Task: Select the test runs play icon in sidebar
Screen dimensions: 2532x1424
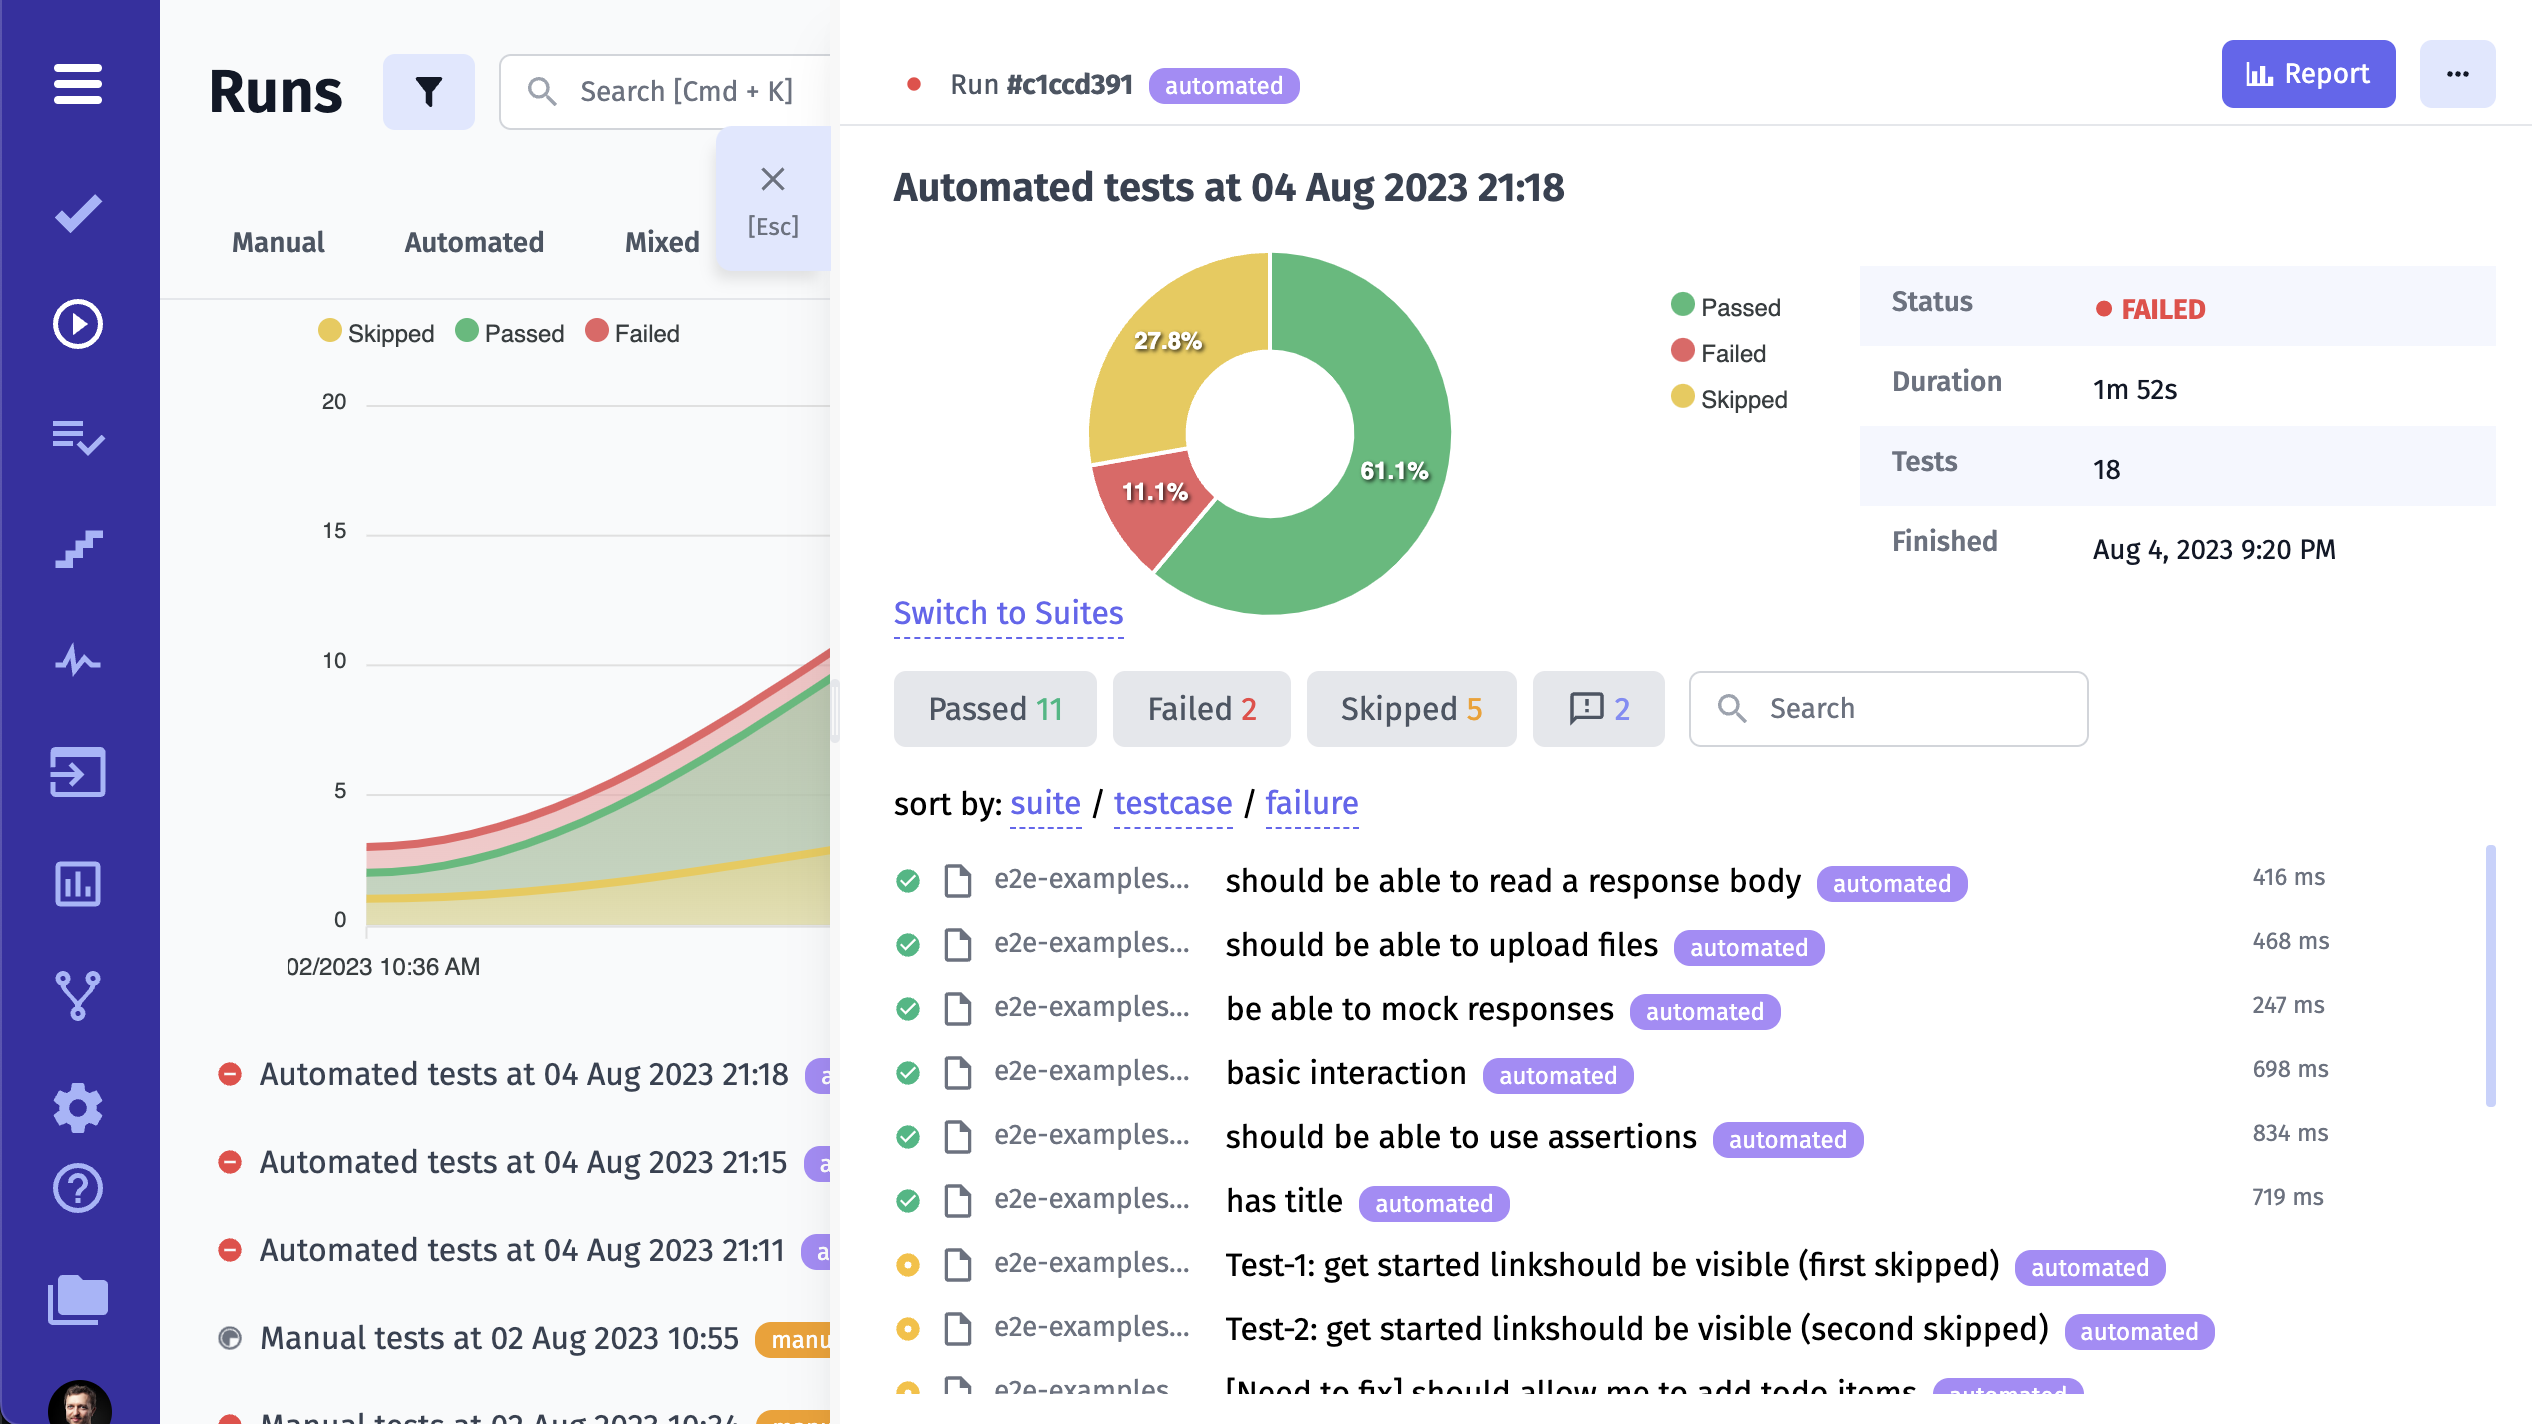Action: tap(78, 324)
